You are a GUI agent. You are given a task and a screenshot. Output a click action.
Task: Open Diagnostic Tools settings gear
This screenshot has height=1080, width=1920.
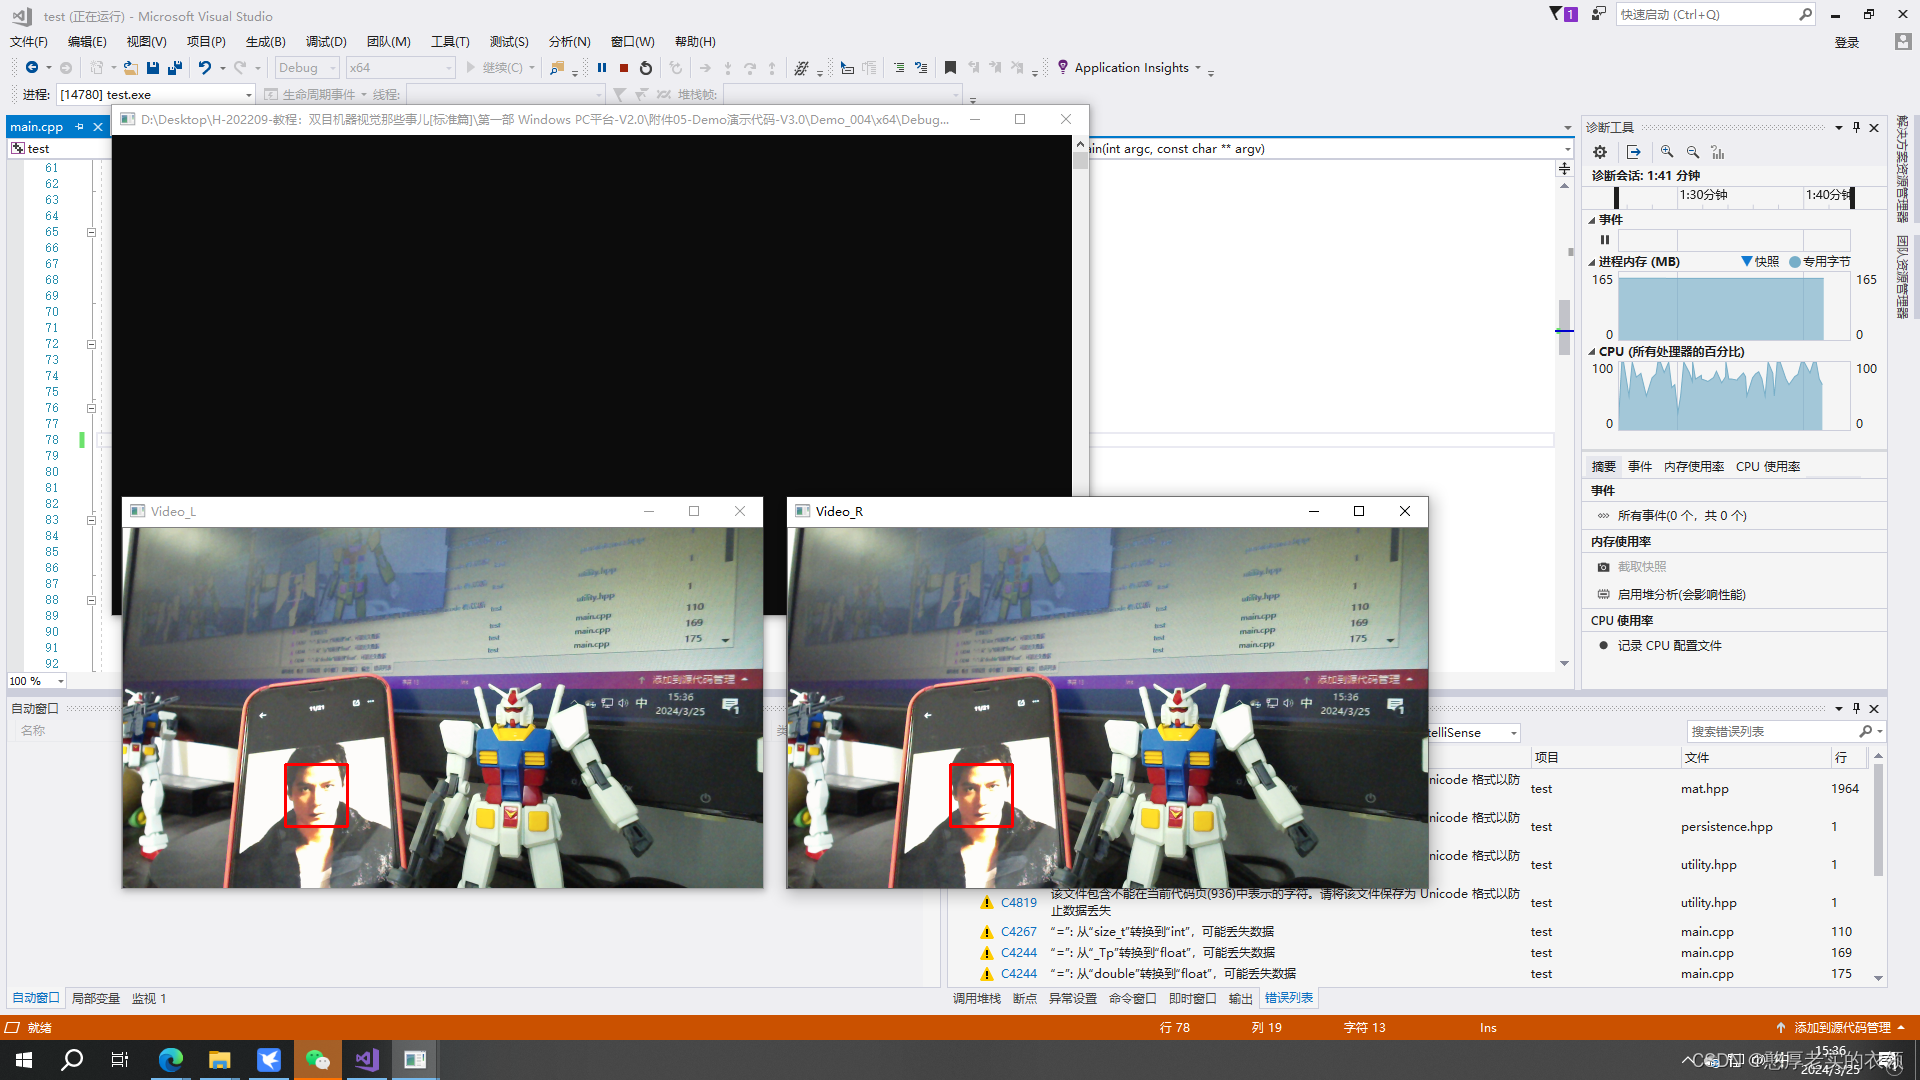click(x=1600, y=152)
